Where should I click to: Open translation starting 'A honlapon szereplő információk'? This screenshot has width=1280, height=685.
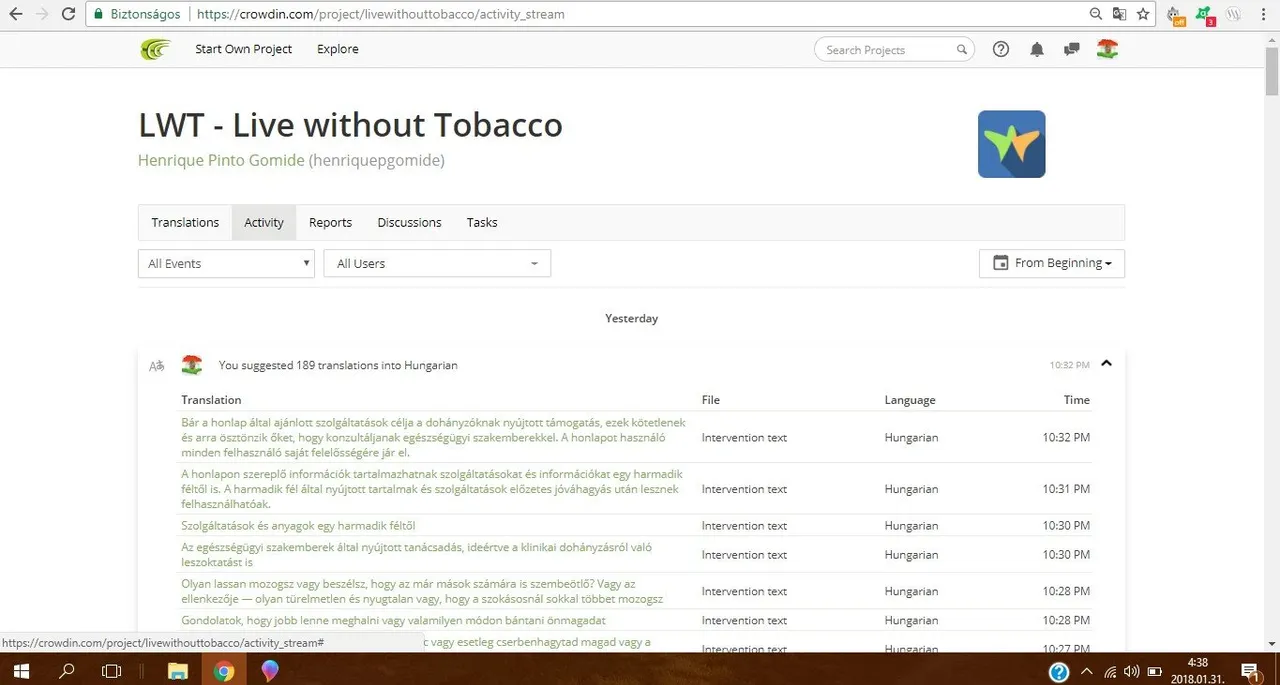[x=432, y=489]
